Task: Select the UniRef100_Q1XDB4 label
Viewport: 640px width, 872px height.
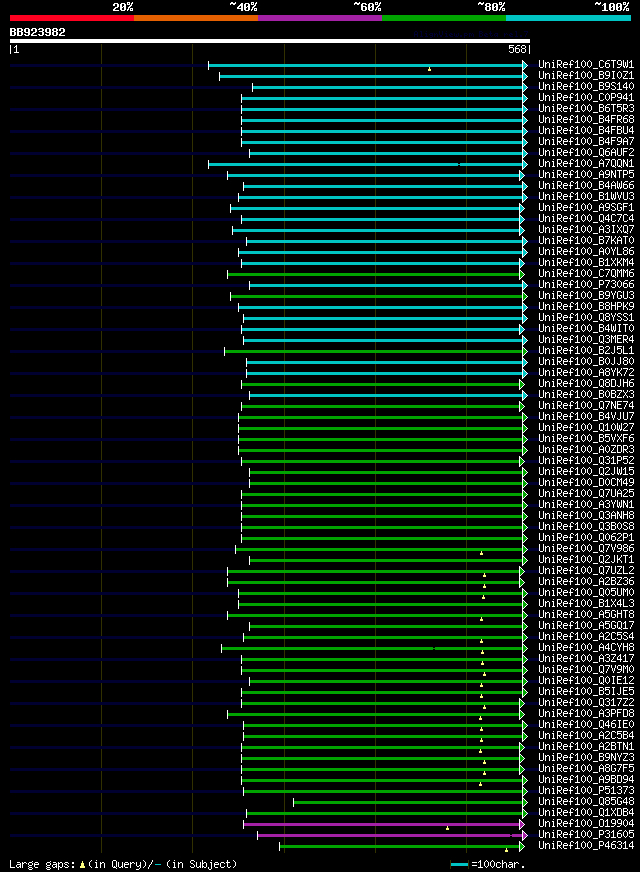Action: tap(586, 812)
